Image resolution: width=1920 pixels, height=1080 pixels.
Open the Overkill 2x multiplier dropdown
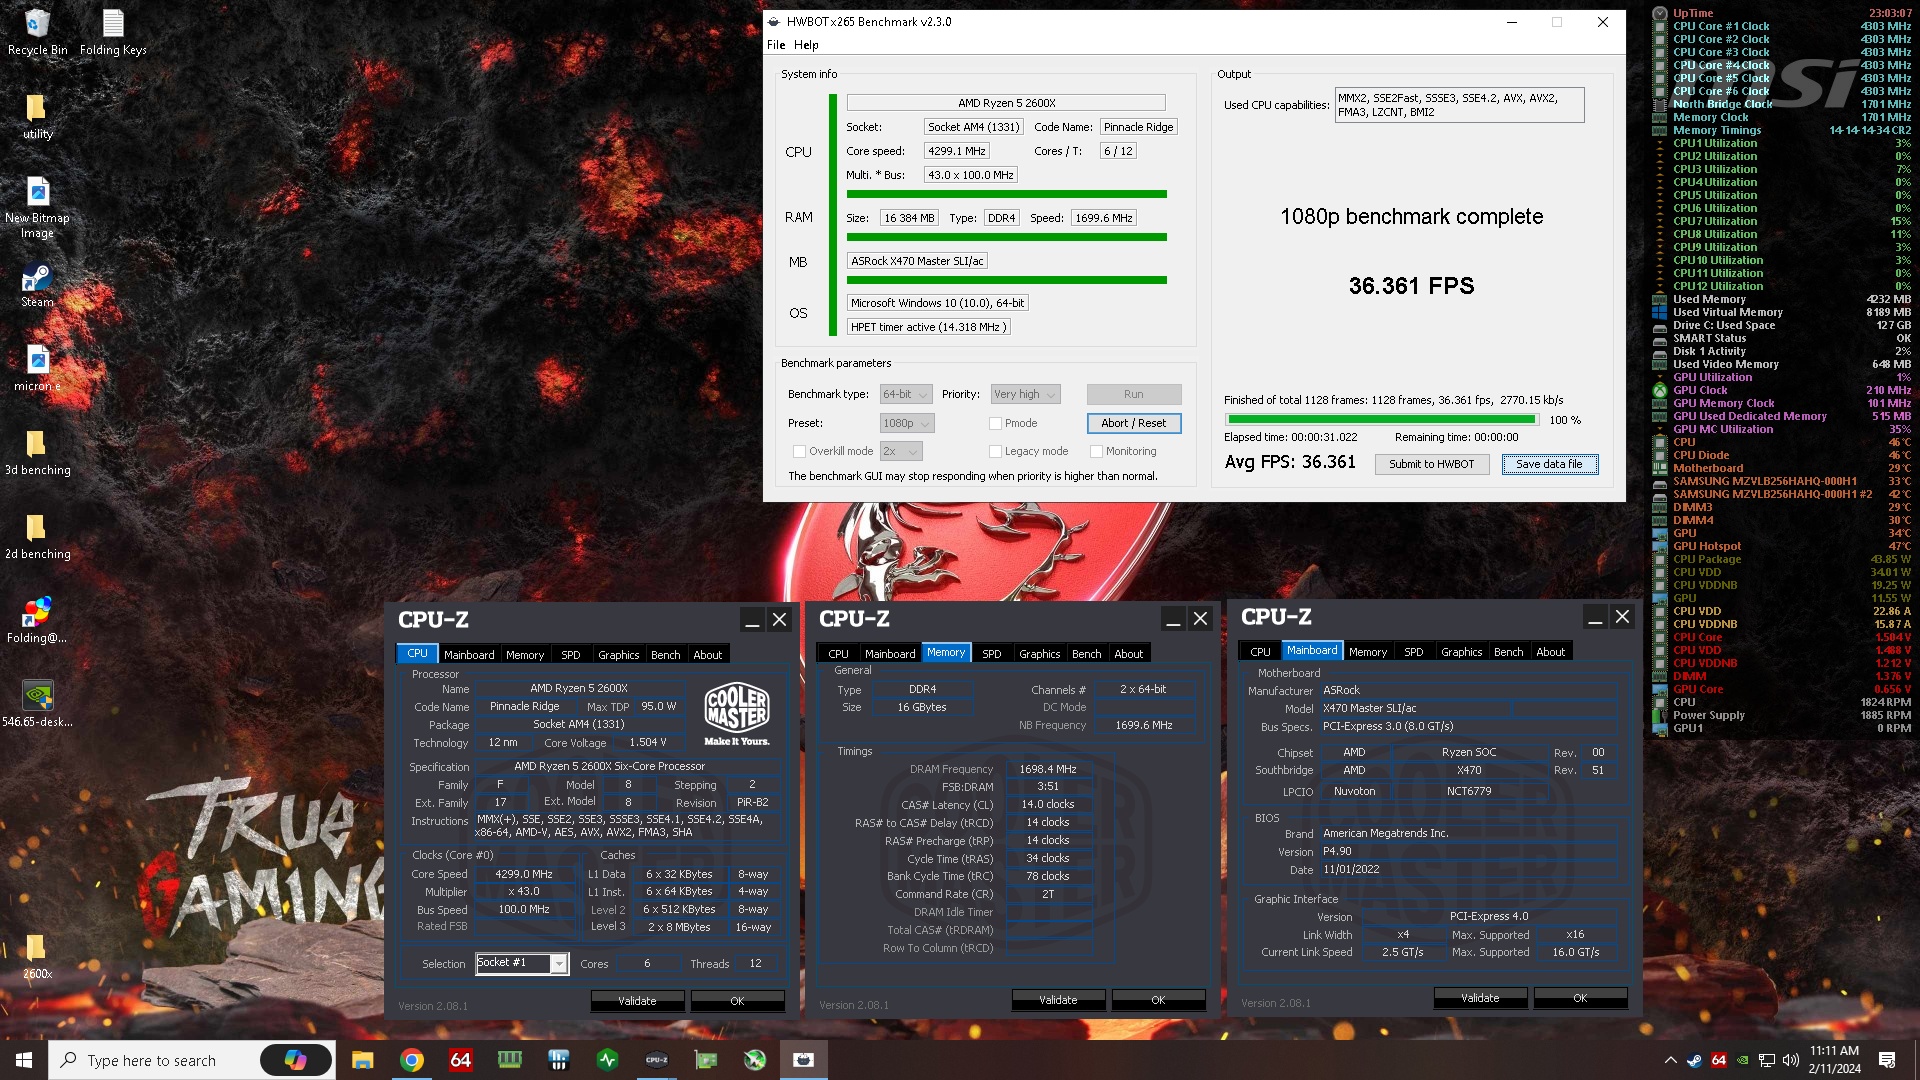tap(900, 451)
